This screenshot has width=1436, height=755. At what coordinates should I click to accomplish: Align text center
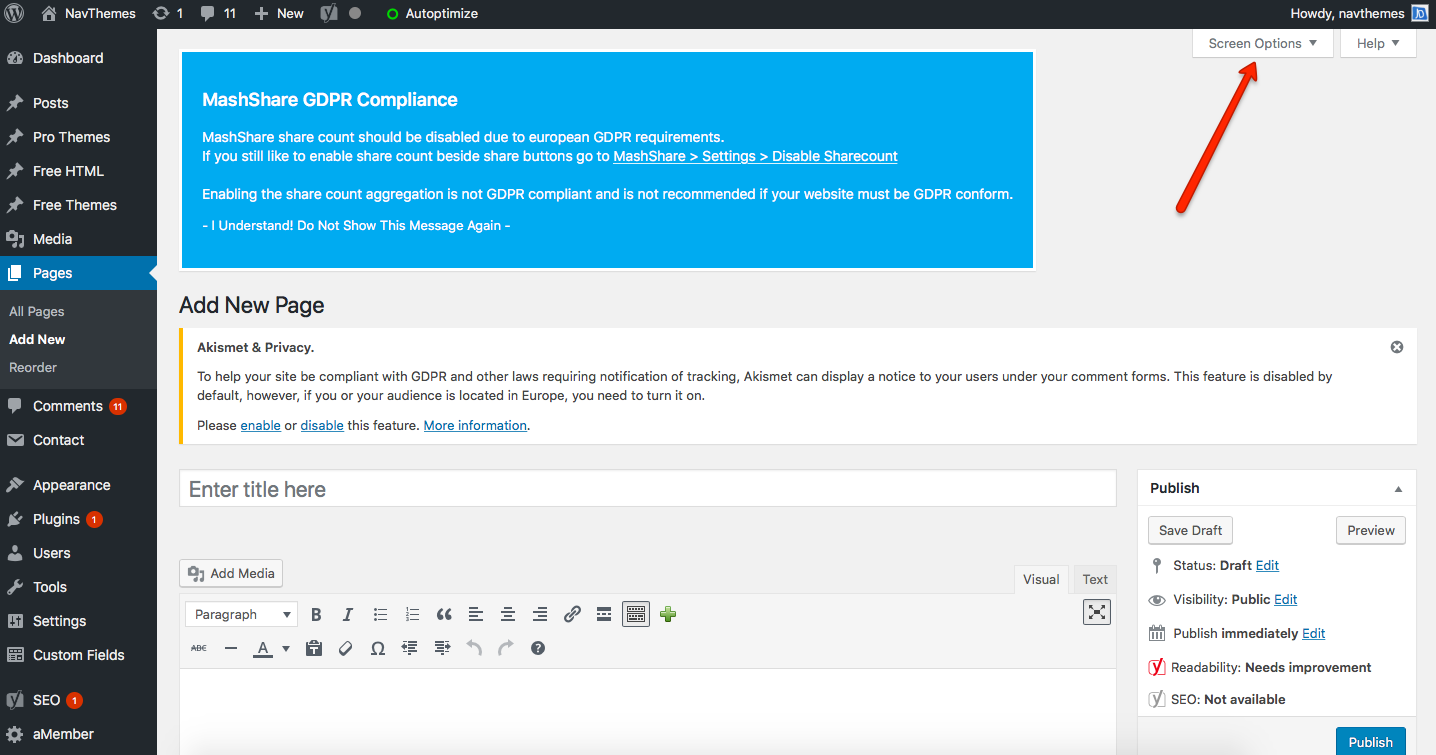point(508,614)
